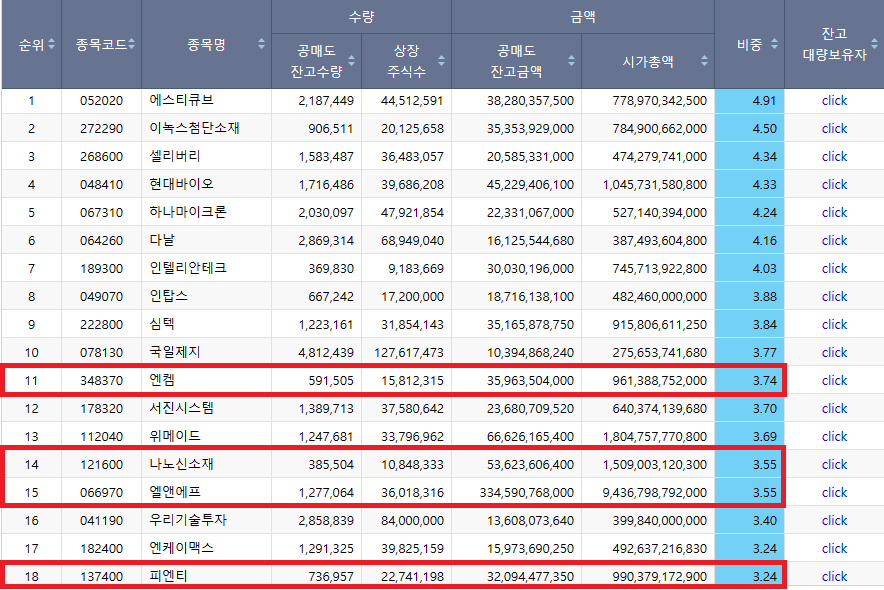Sort by 공매도 잔고금액 sort arrows
This screenshot has width=884, height=590.
[x=571, y=61]
